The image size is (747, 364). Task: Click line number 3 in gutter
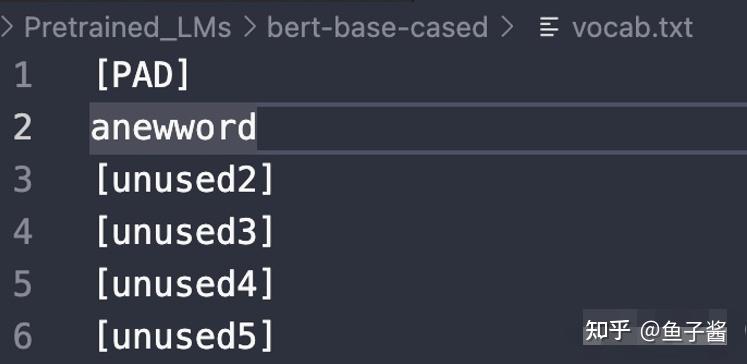23,180
